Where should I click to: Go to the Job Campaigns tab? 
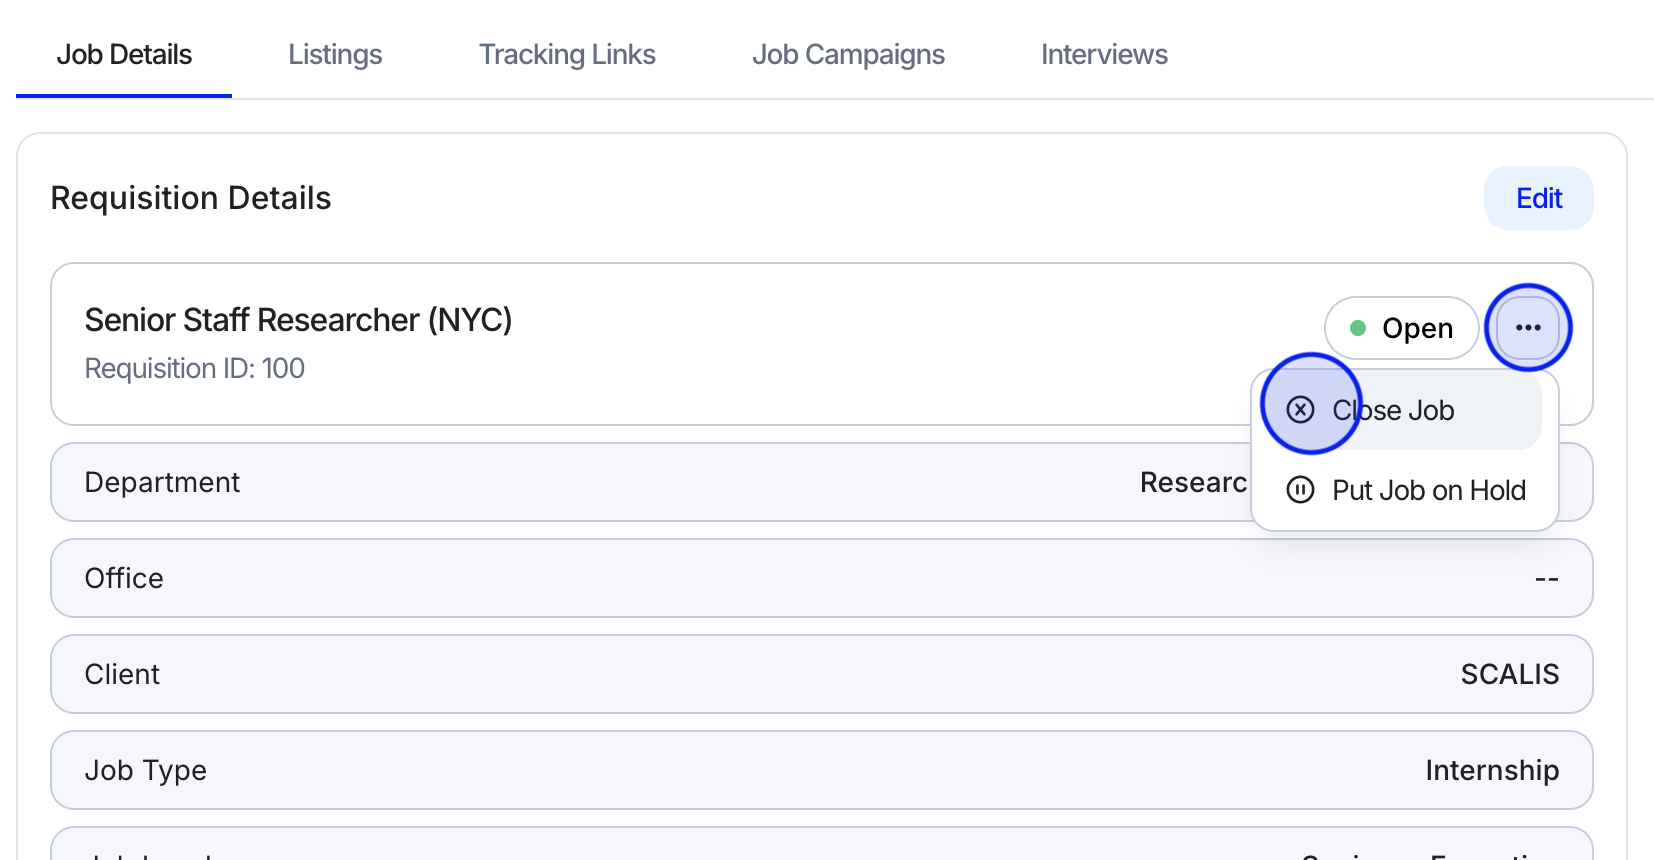[x=848, y=55]
